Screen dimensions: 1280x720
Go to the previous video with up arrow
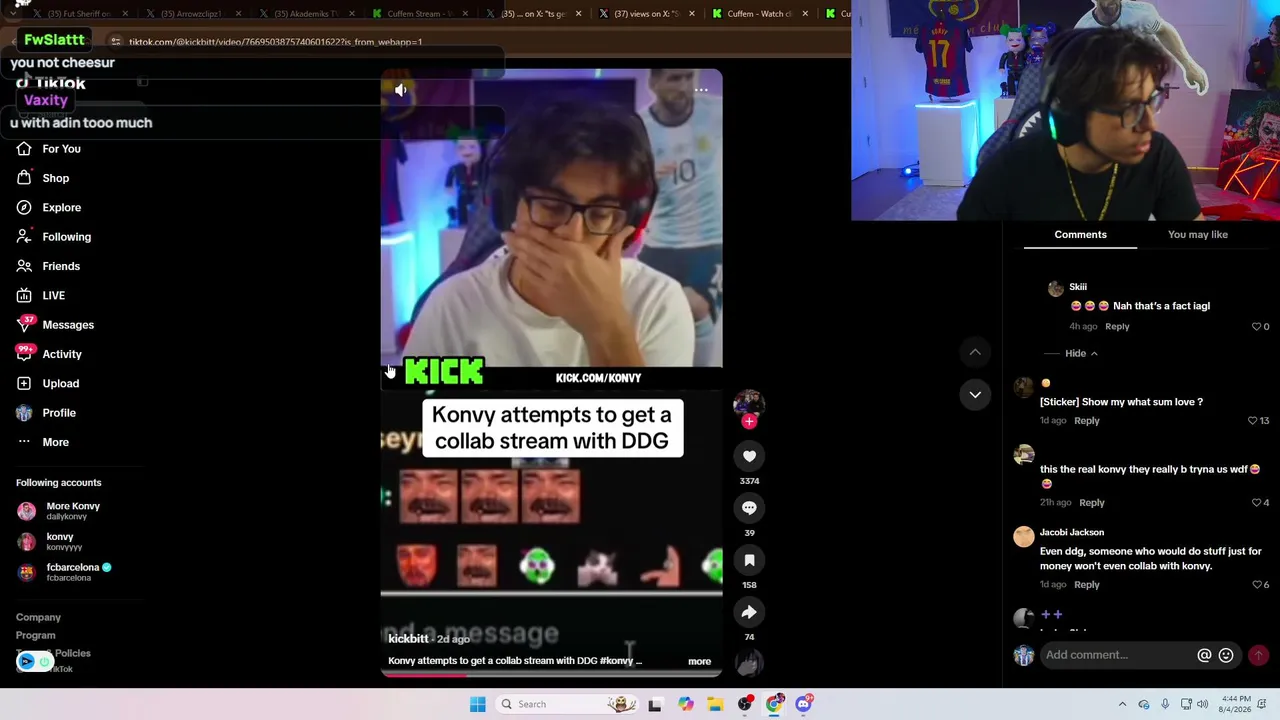click(975, 352)
